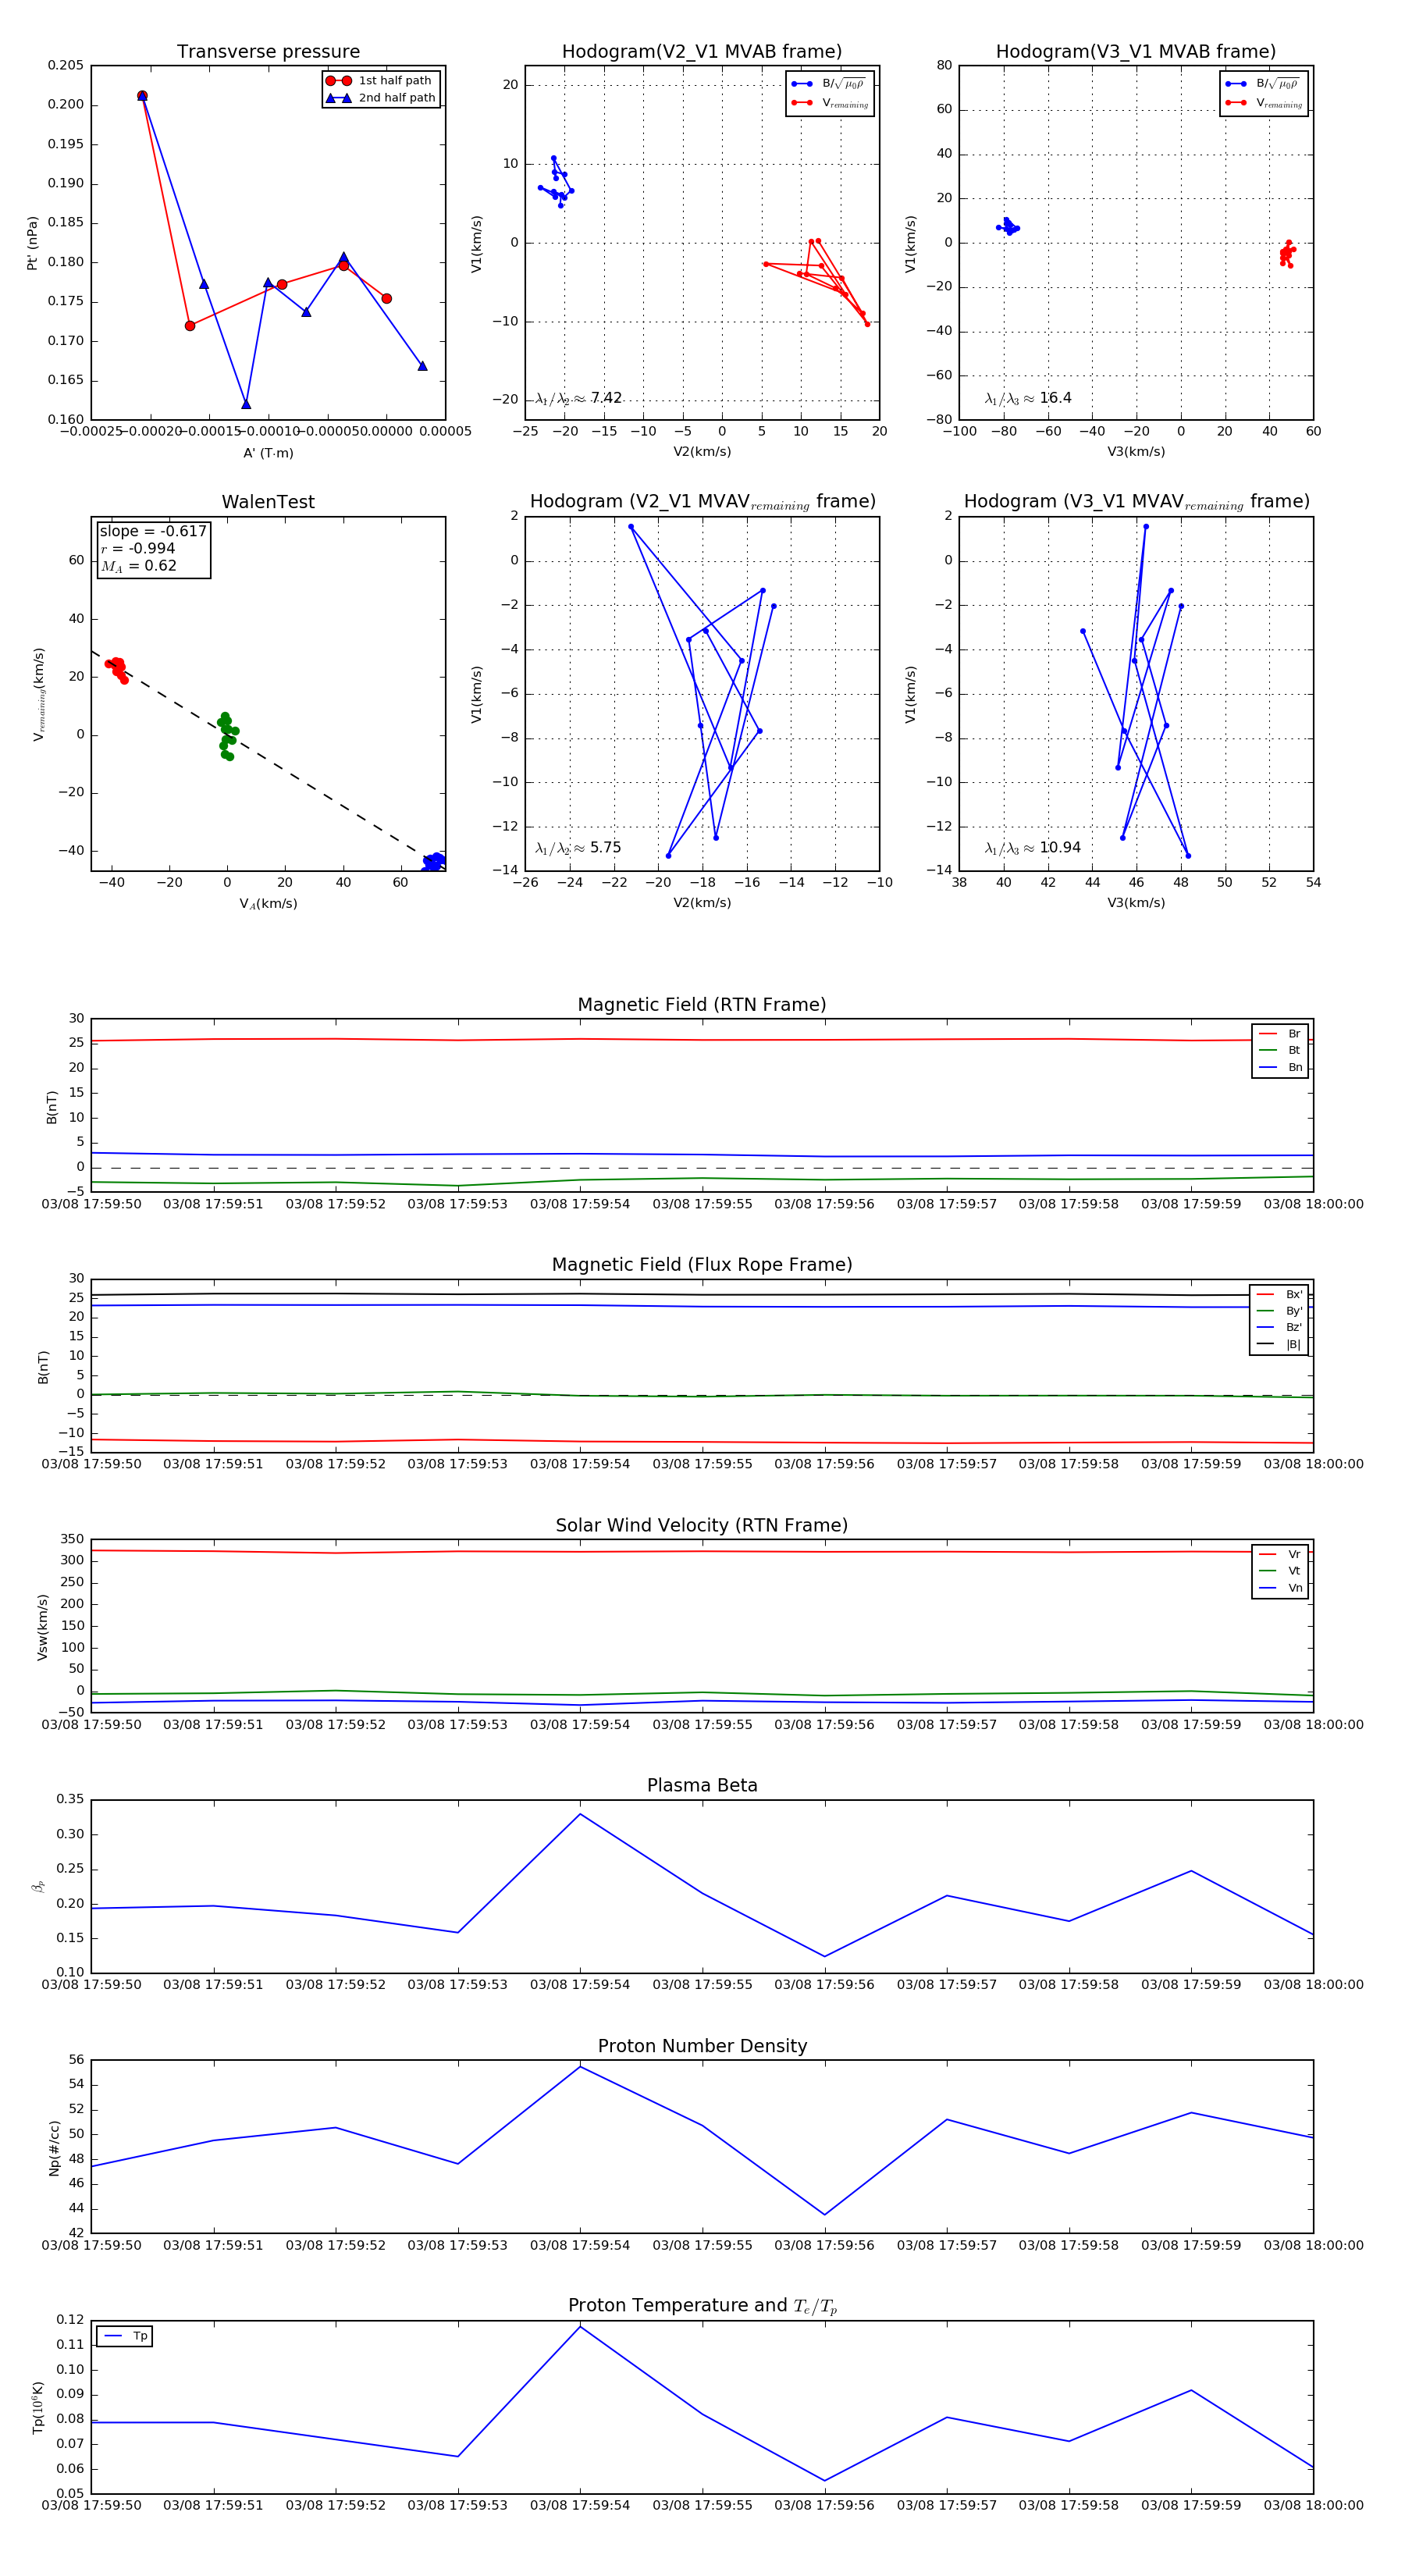The width and height of the screenshot is (1405, 2576).
Task: Click the "Tp(10^6K)" axis label
Action: (x=39, y=2408)
